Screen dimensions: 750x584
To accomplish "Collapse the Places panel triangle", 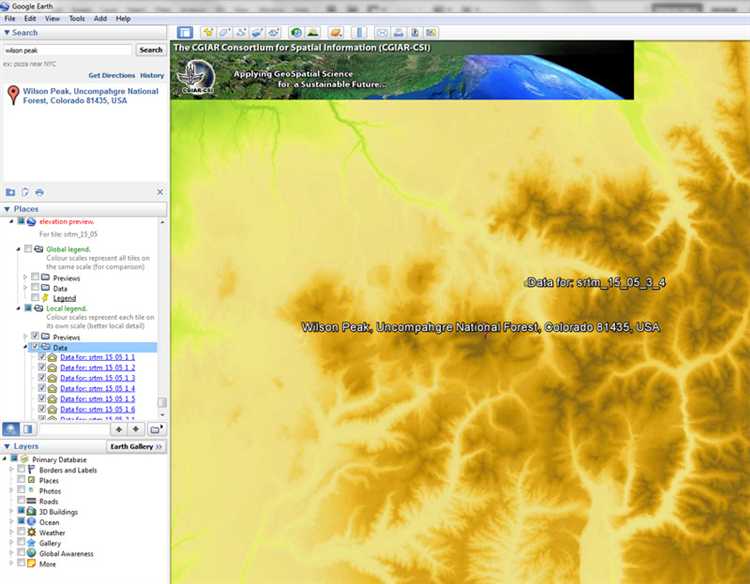I will (x=7, y=209).
